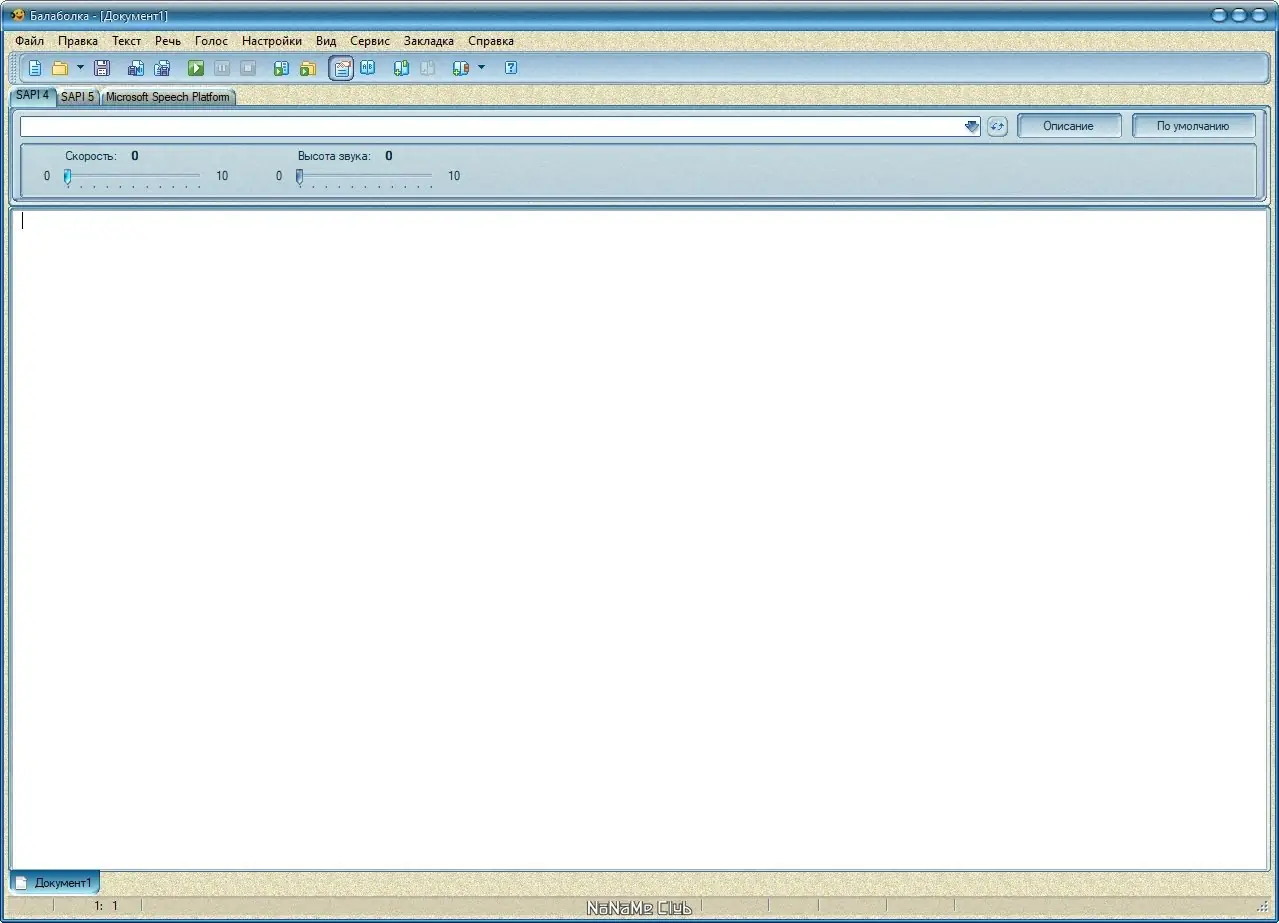This screenshot has width=1279, height=923.
Task: Open the Сервис menu
Action: [x=370, y=41]
